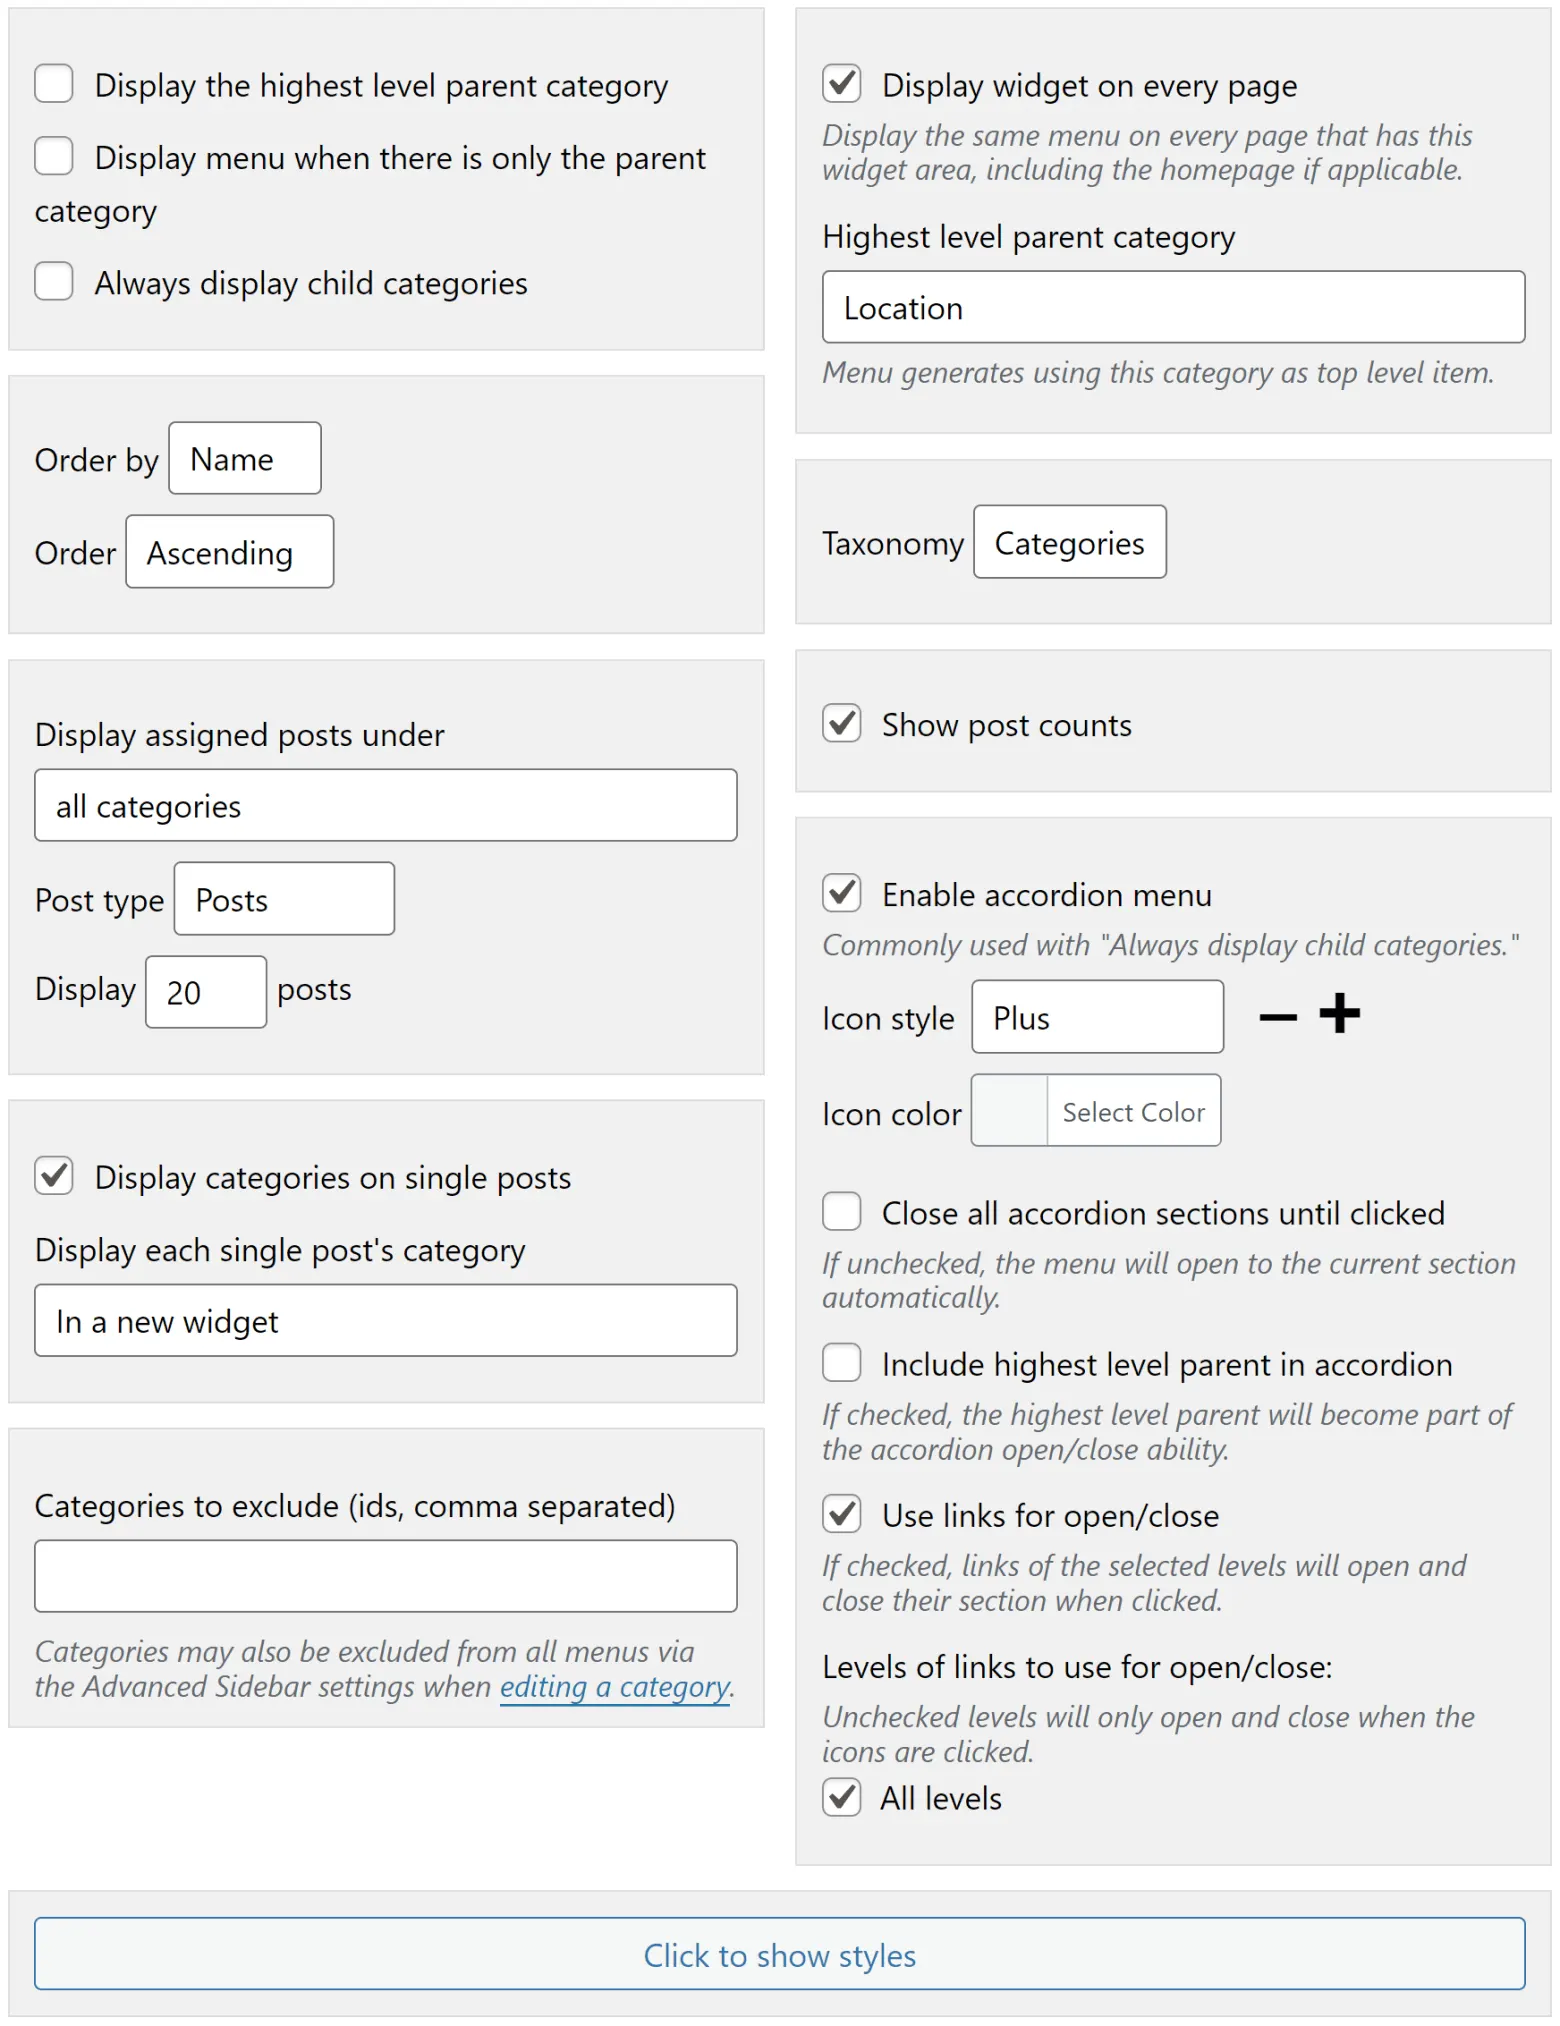Open the Order by dropdown

click(x=244, y=459)
